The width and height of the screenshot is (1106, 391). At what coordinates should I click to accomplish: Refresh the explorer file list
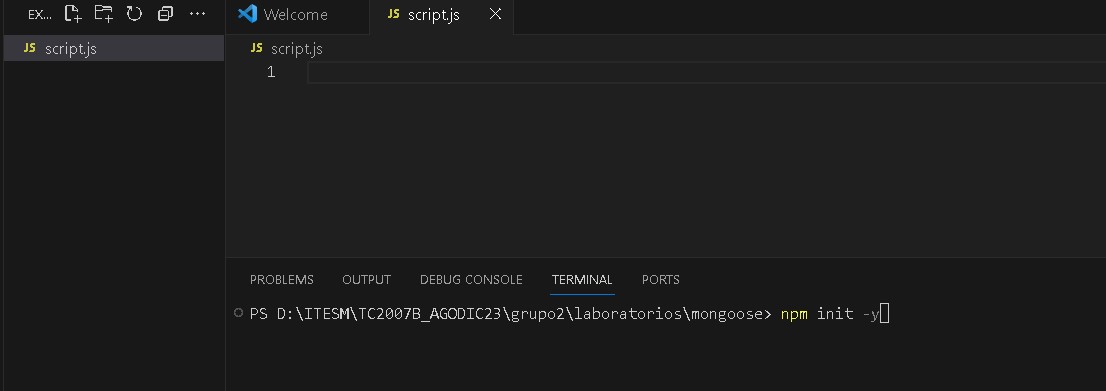pyautogui.click(x=134, y=13)
